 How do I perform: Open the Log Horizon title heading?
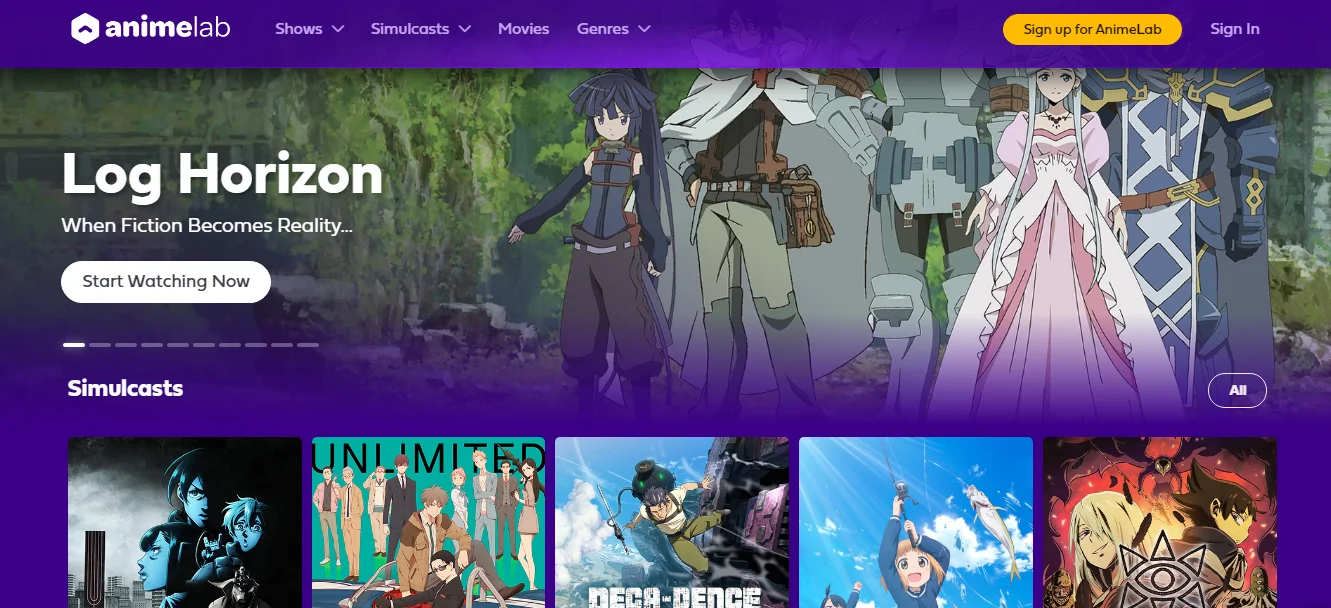[x=222, y=174]
